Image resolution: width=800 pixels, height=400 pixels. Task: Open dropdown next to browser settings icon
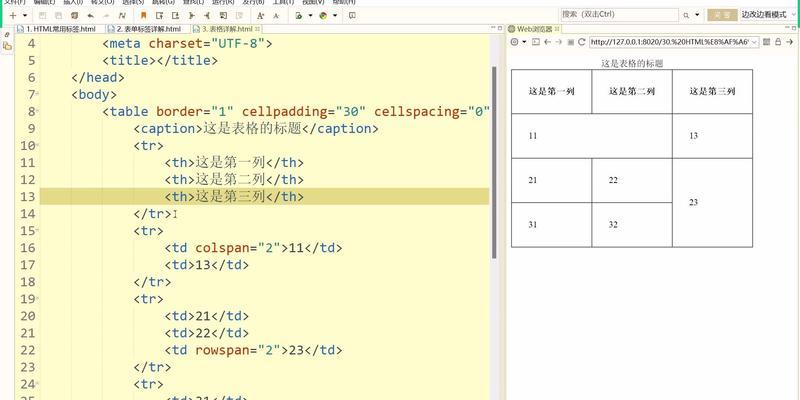[x=524, y=42]
